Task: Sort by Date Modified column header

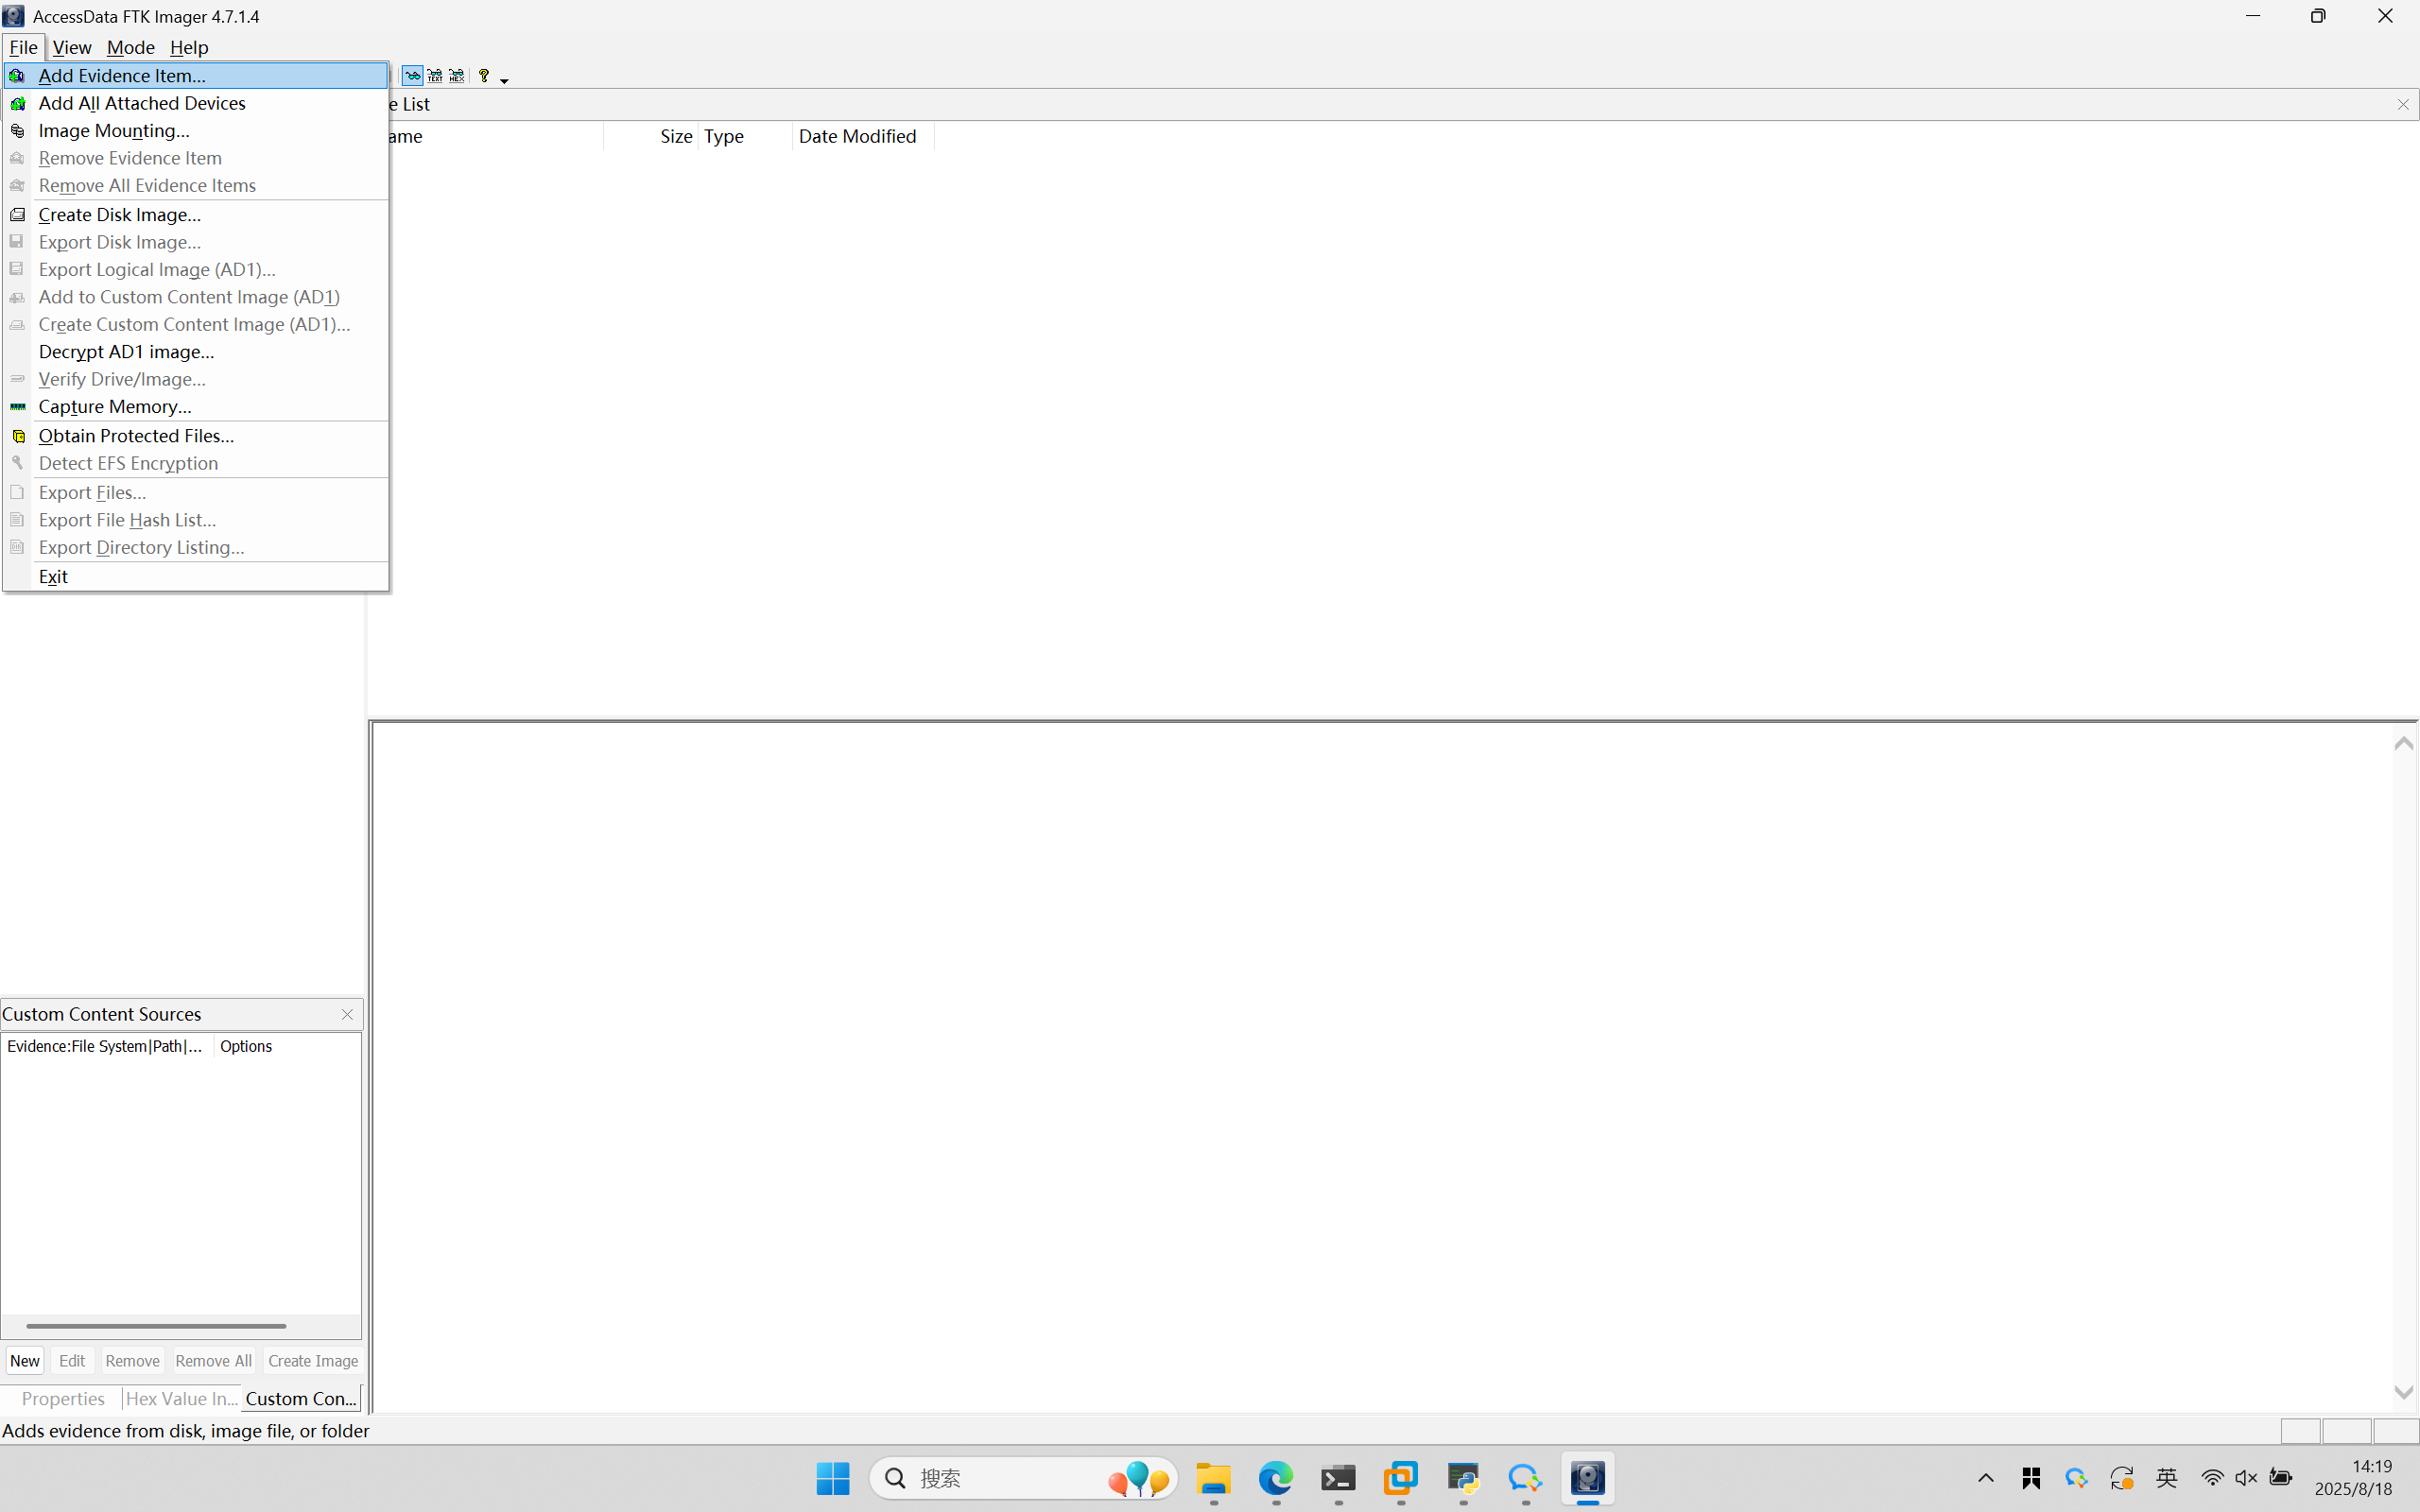Action: [864, 136]
